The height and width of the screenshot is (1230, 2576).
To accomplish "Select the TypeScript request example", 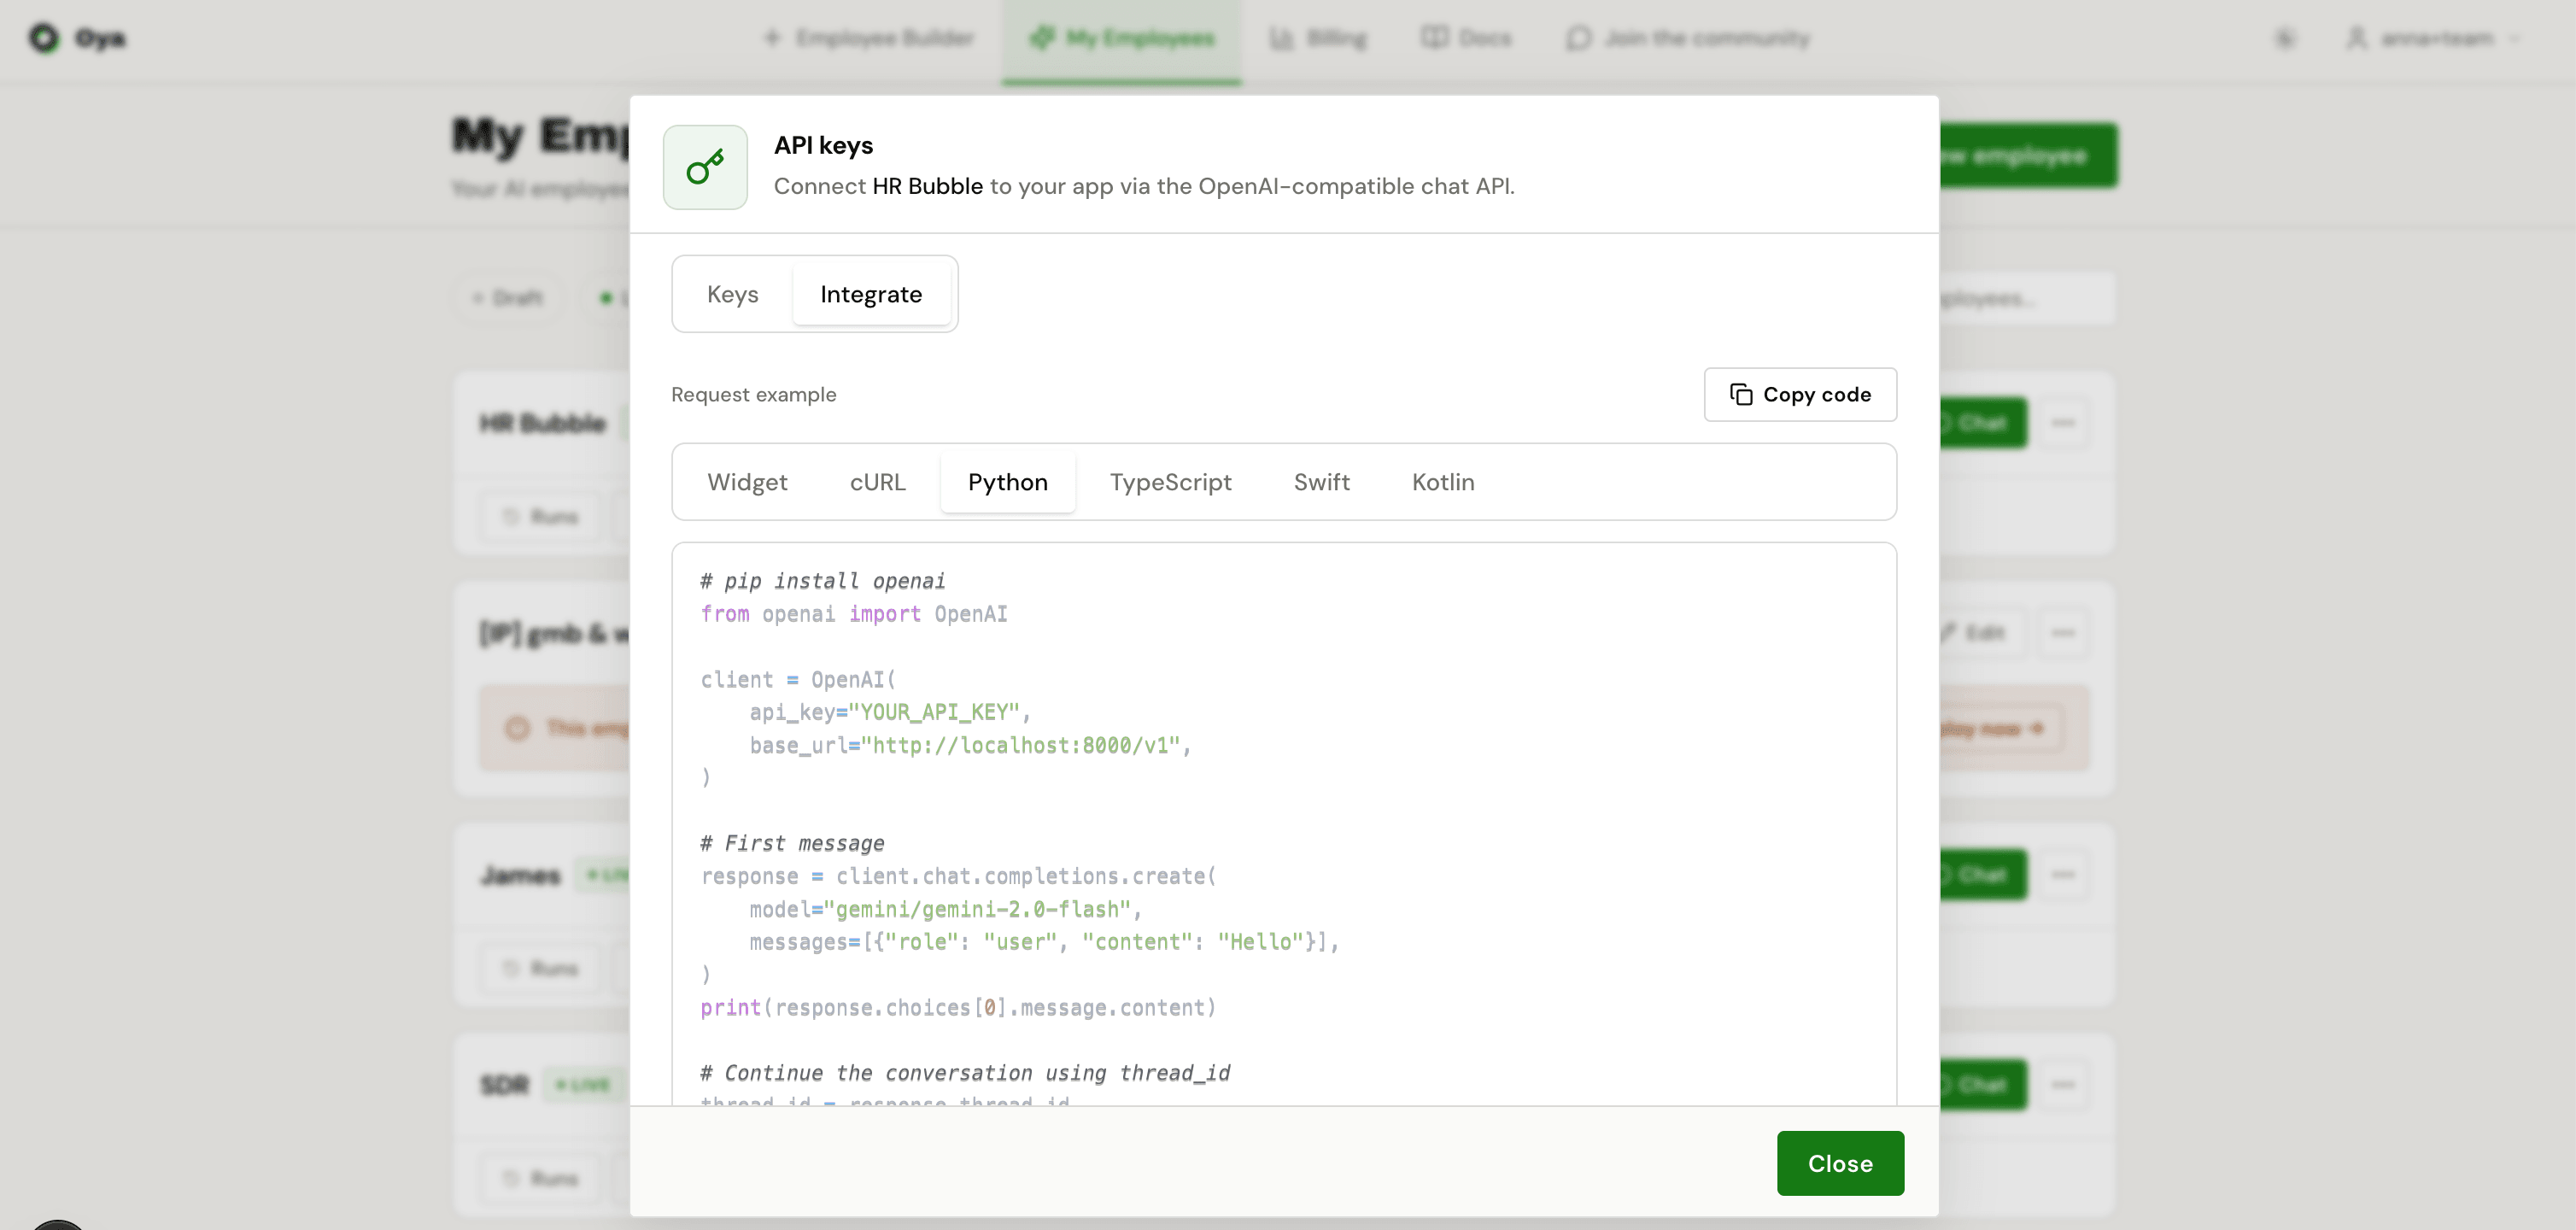I will coord(1171,482).
